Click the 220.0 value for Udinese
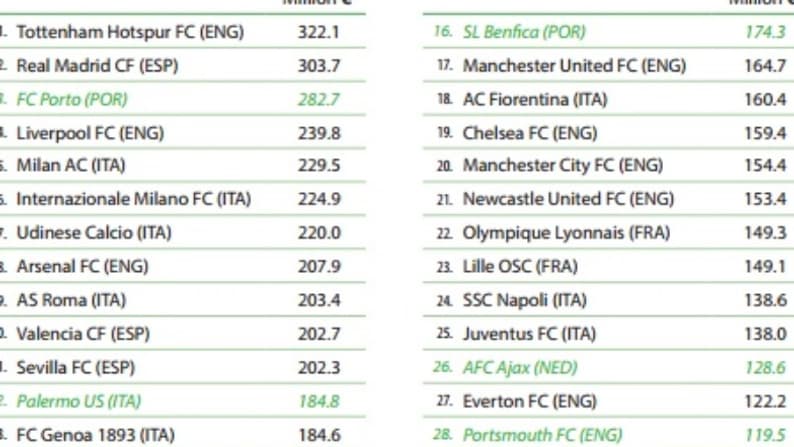This screenshot has height=447, width=794. [x=319, y=233]
